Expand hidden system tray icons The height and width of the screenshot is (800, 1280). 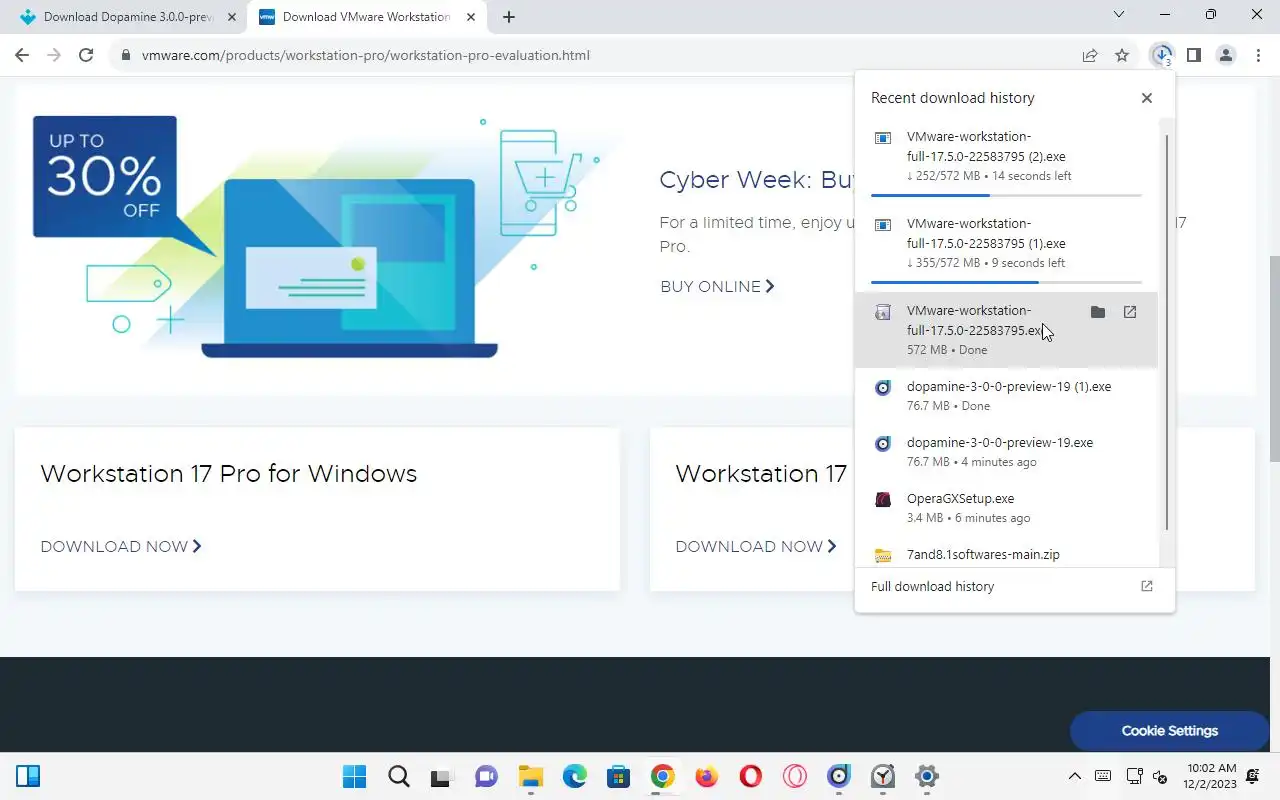(x=1075, y=776)
